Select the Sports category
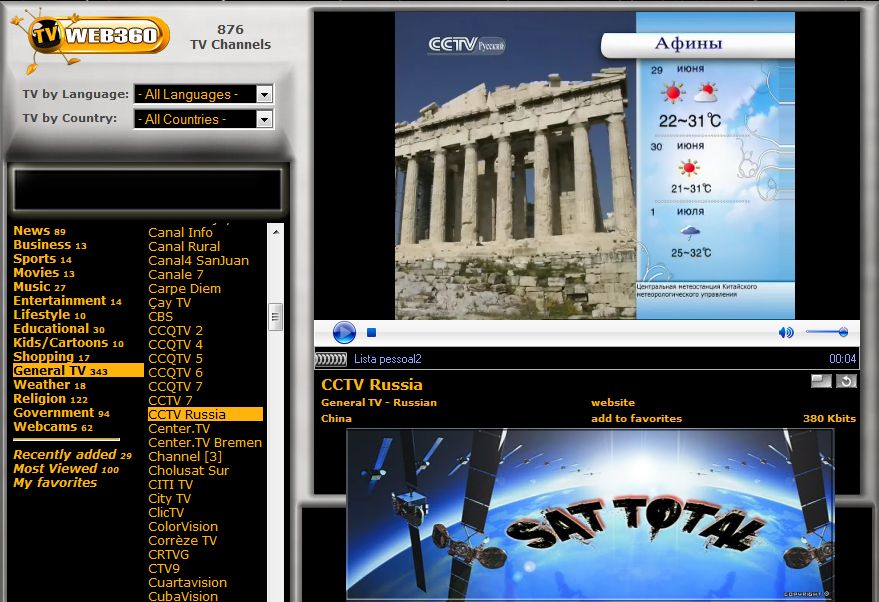Image resolution: width=879 pixels, height=602 pixels. coord(43,259)
